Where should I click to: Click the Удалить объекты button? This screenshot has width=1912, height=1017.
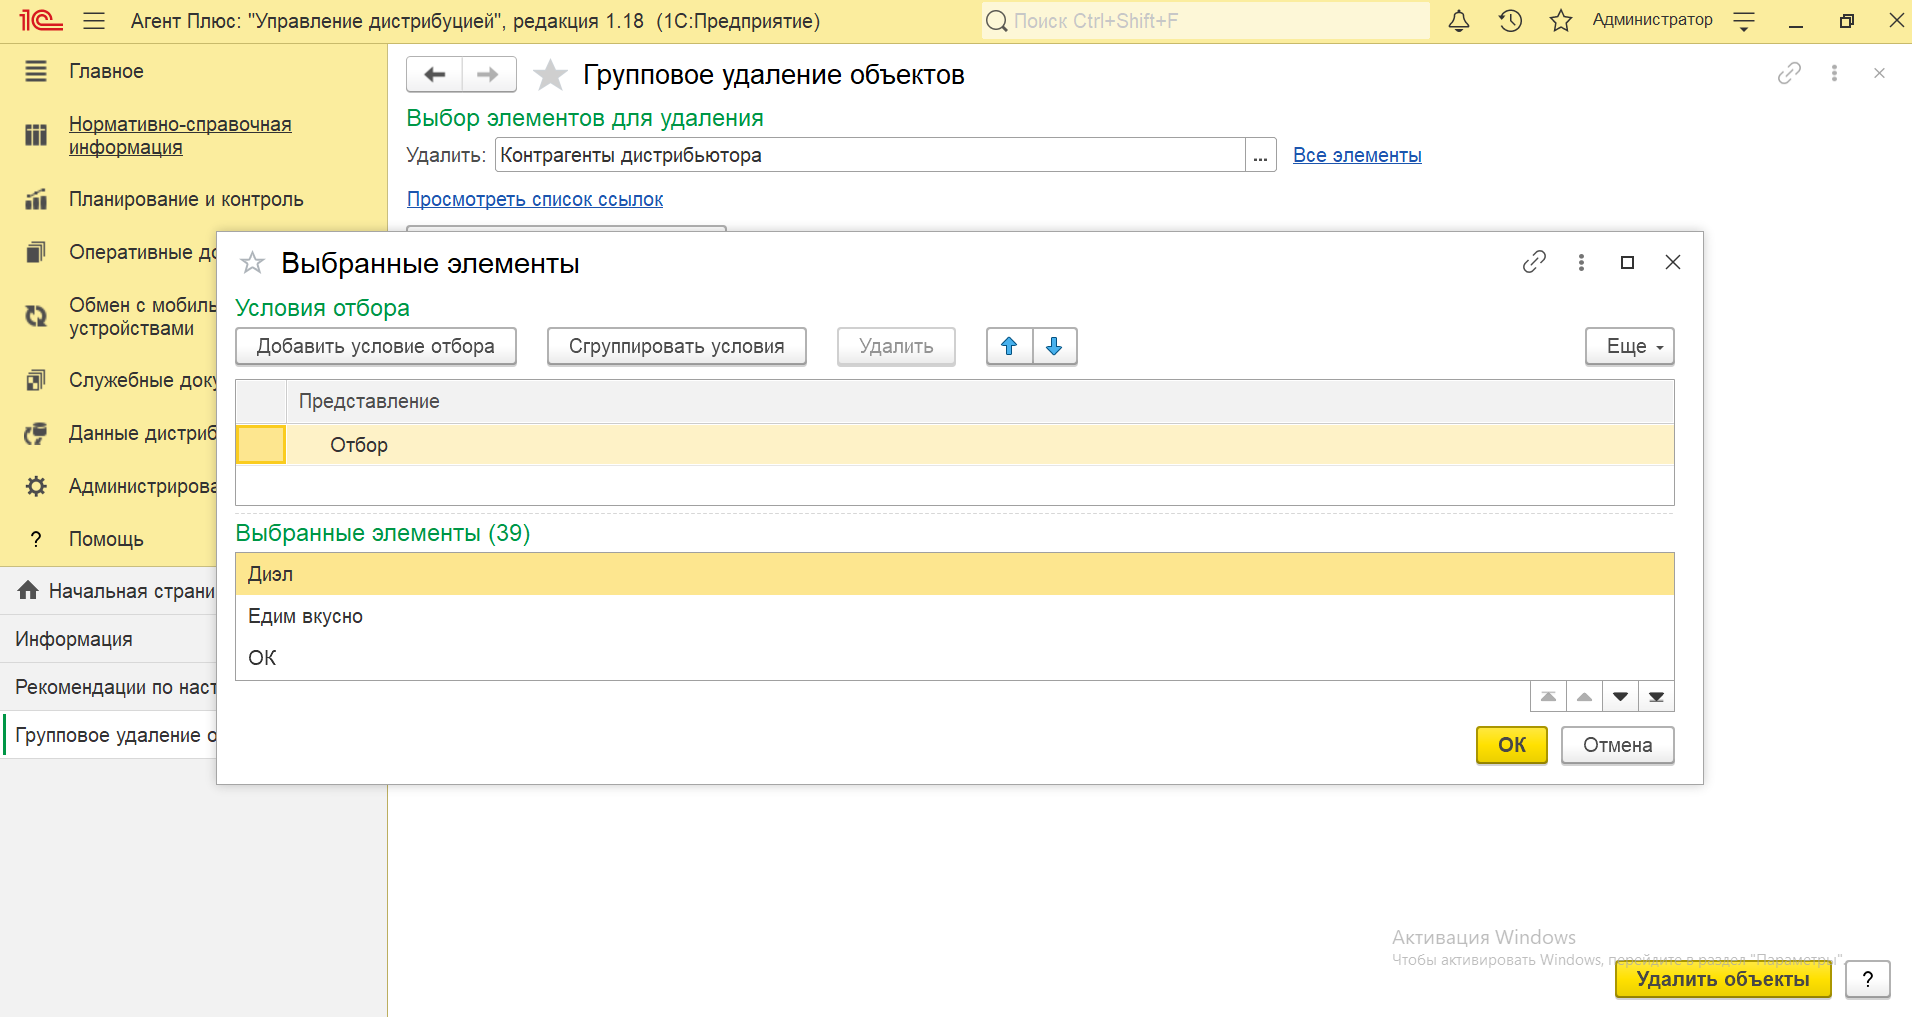point(1723,979)
